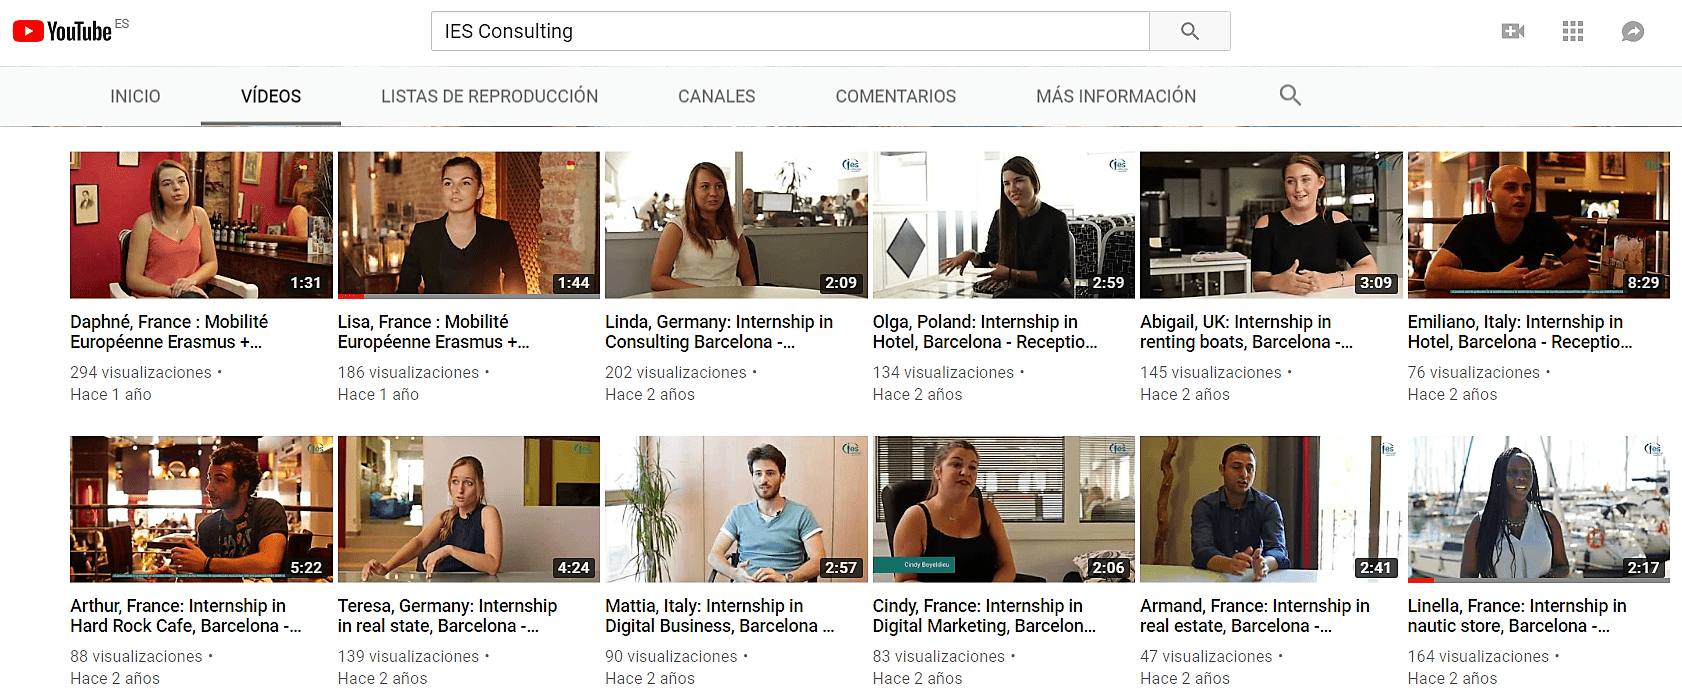Search within channel using magnifier icon
The width and height of the screenshot is (1682, 695).
[1290, 95]
